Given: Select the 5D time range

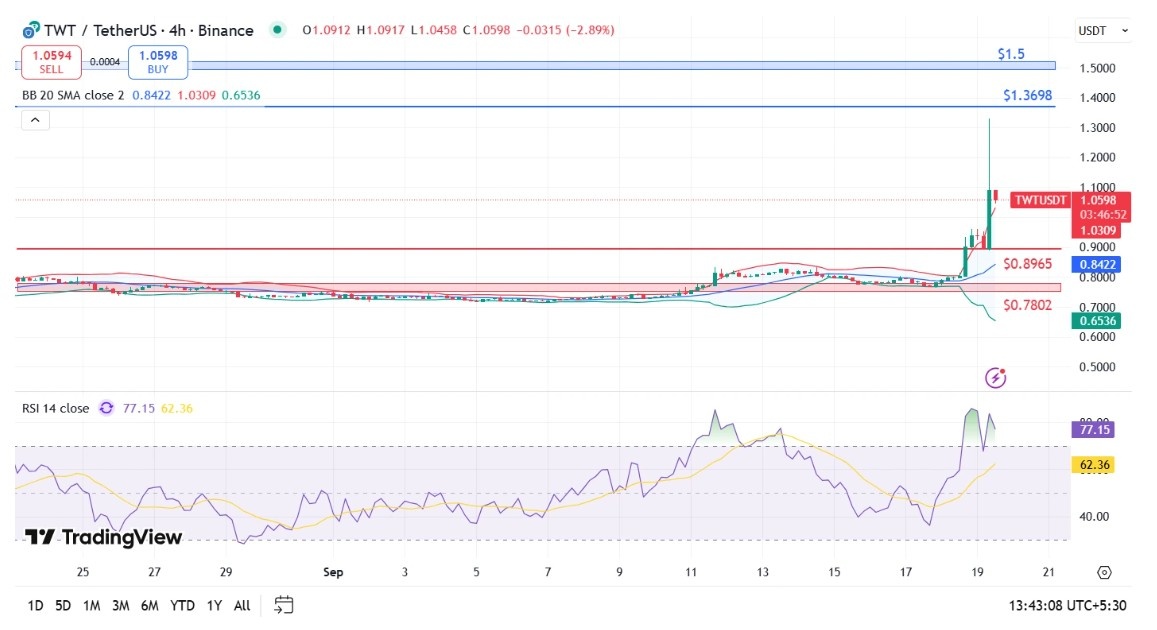Looking at the screenshot, I should 63,606.
